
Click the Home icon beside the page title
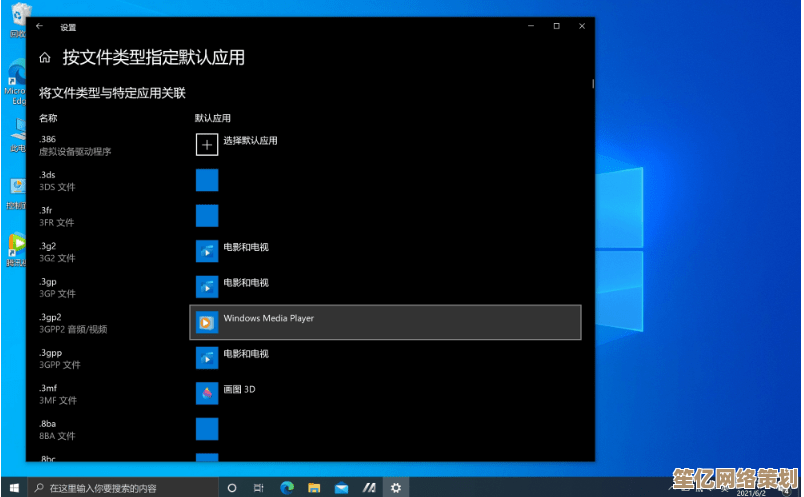tap(45, 58)
